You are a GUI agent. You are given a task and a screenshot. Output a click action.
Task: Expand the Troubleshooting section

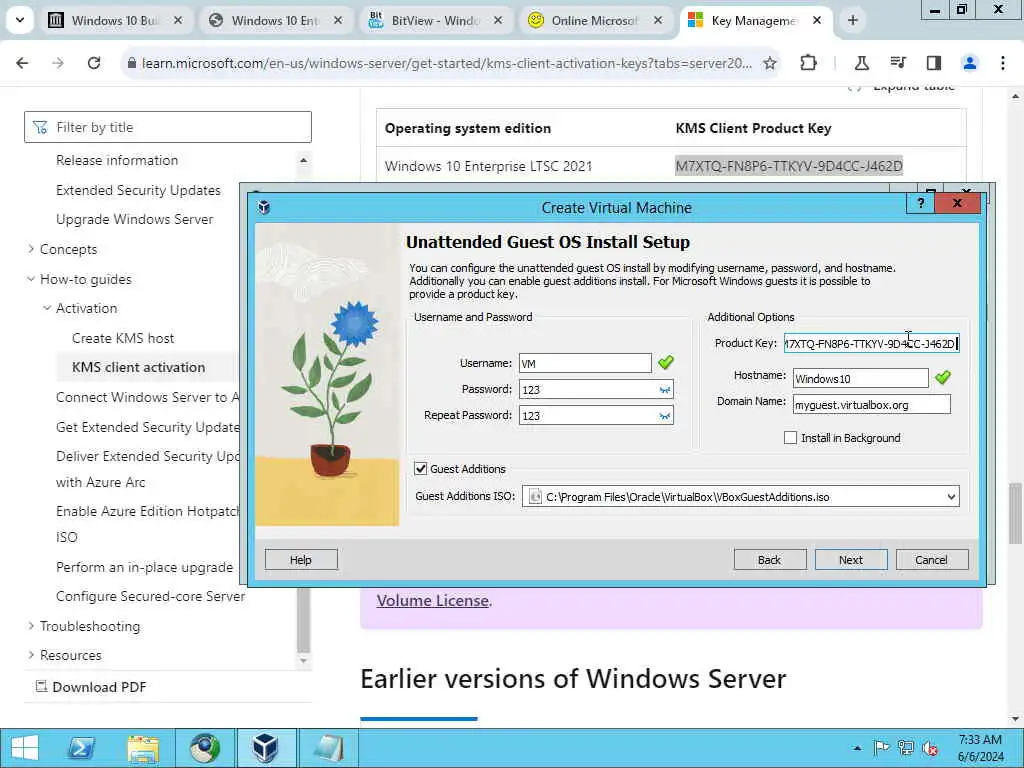[89, 626]
